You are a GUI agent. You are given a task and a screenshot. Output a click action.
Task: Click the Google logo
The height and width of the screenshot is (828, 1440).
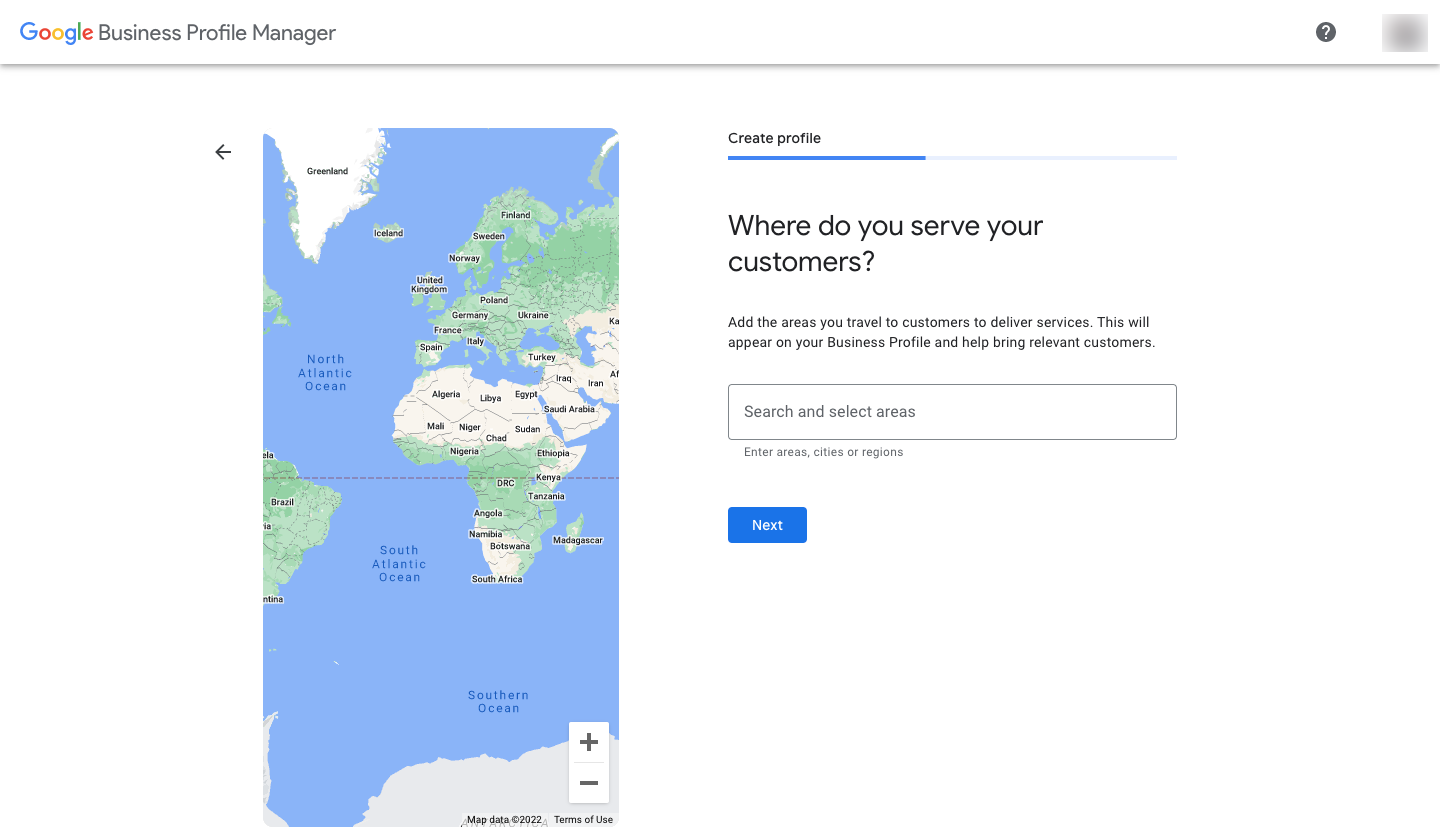pyautogui.click(x=56, y=32)
